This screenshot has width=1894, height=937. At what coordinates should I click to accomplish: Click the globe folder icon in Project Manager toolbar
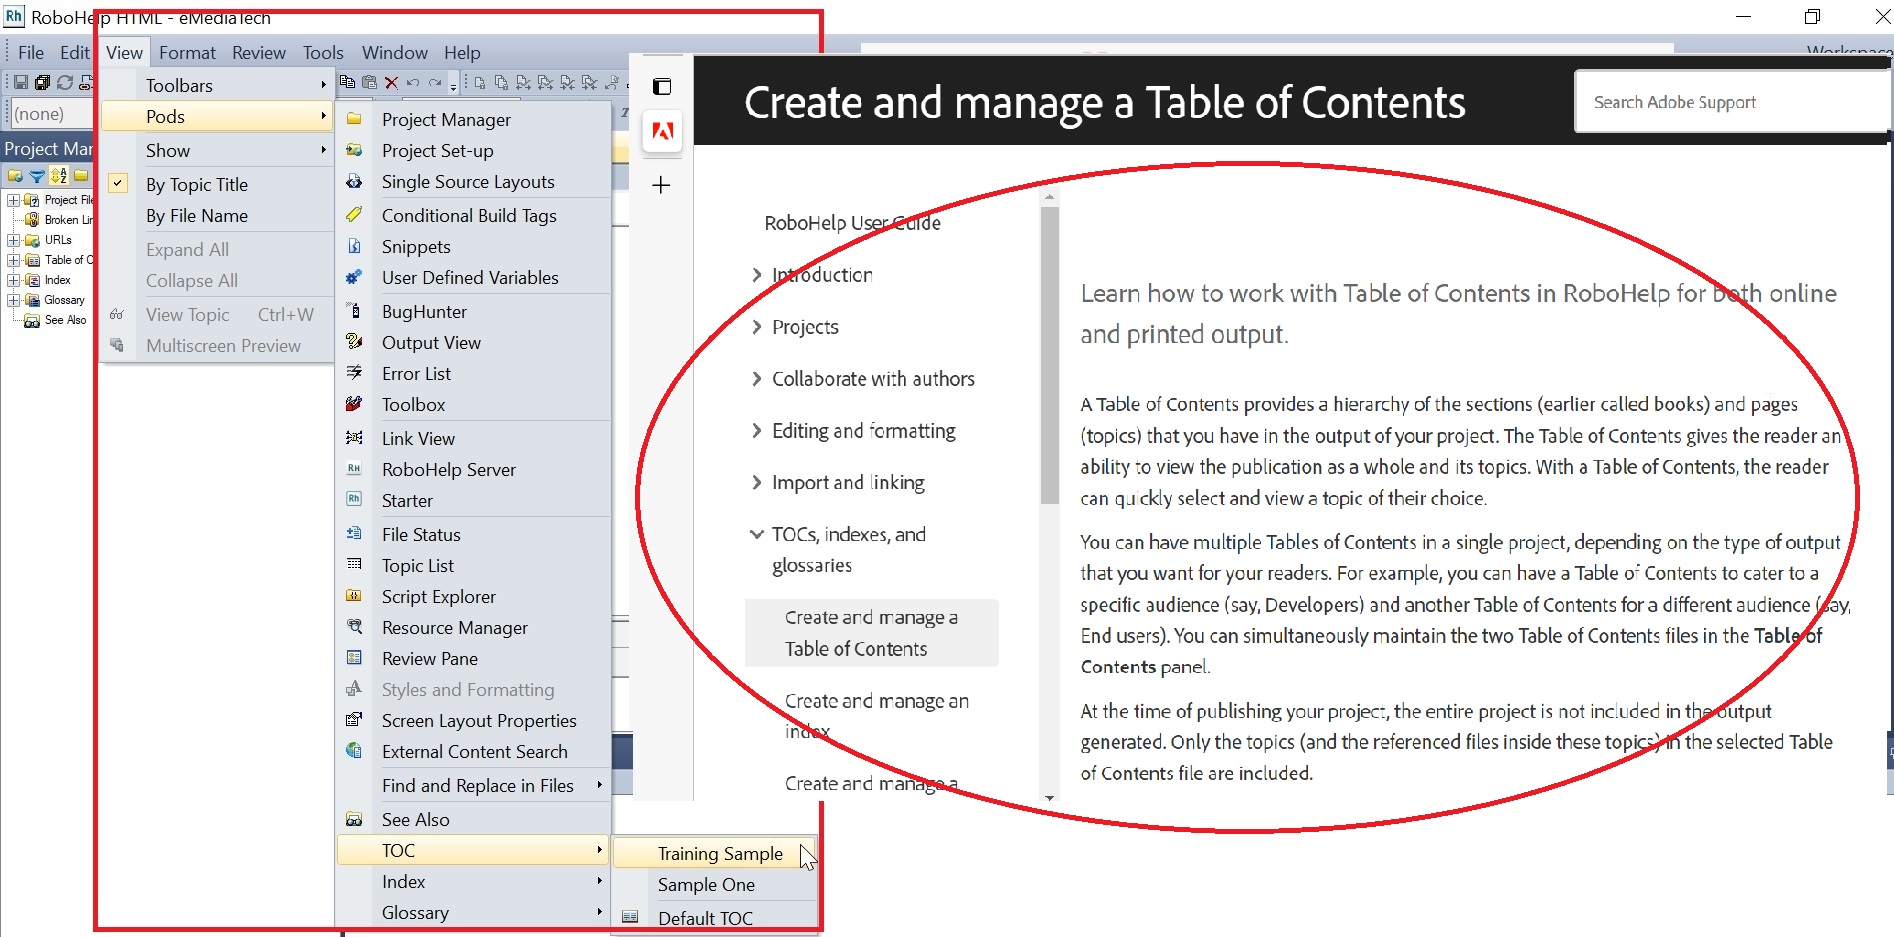click(15, 176)
